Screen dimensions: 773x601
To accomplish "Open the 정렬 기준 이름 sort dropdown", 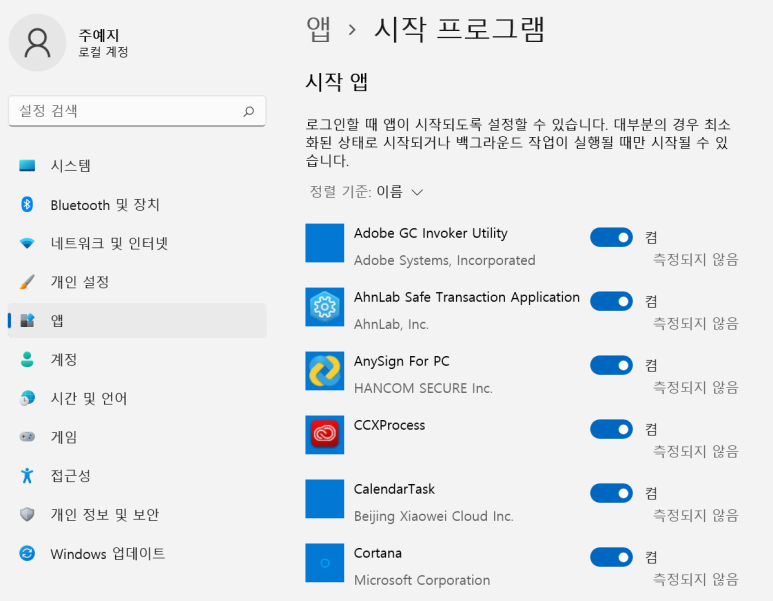I will (x=366, y=191).
